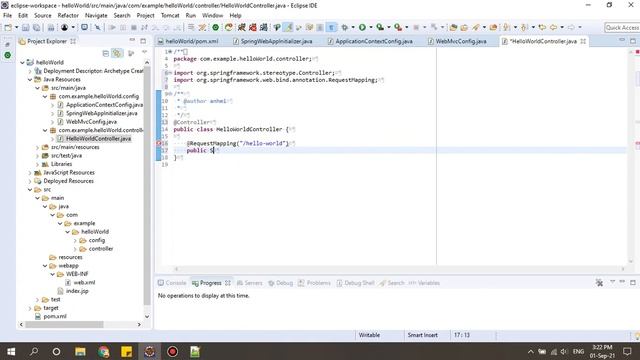640x360 pixels.
Task: Click the green Spring Boot dashboard icon
Action: 216,27
